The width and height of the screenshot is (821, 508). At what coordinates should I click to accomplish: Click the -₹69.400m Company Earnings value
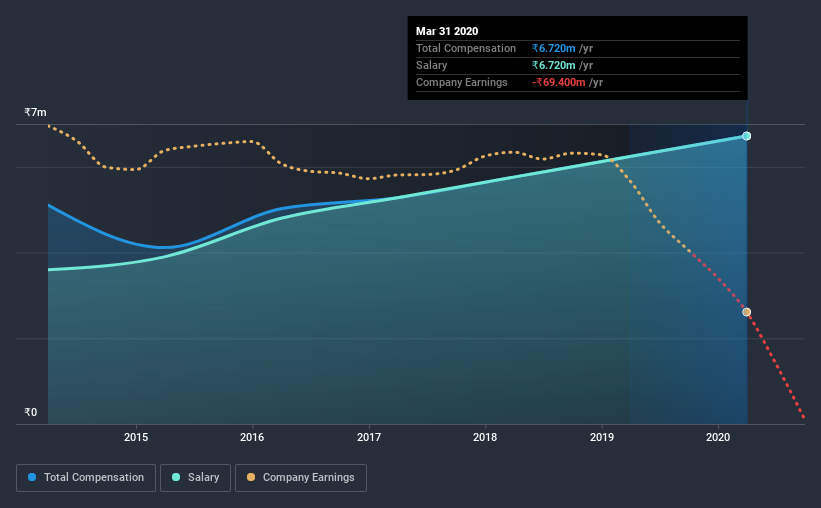[x=559, y=82]
